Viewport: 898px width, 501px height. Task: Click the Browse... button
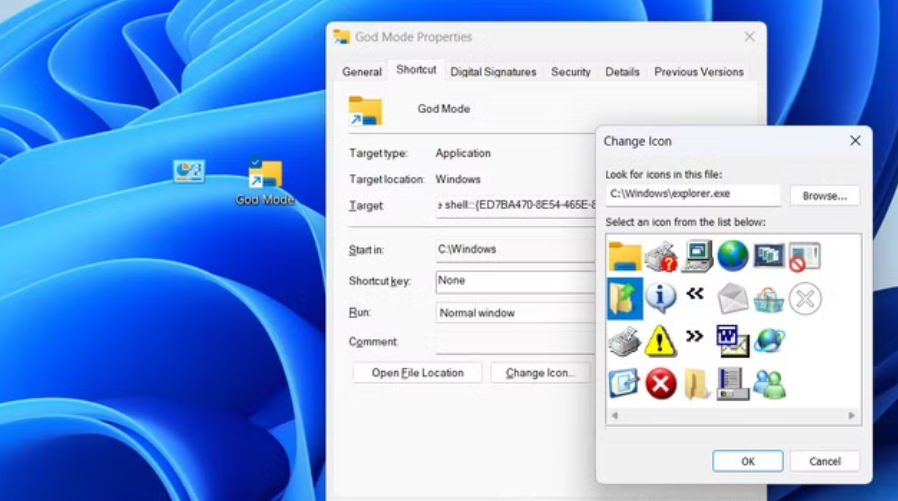pos(824,196)
